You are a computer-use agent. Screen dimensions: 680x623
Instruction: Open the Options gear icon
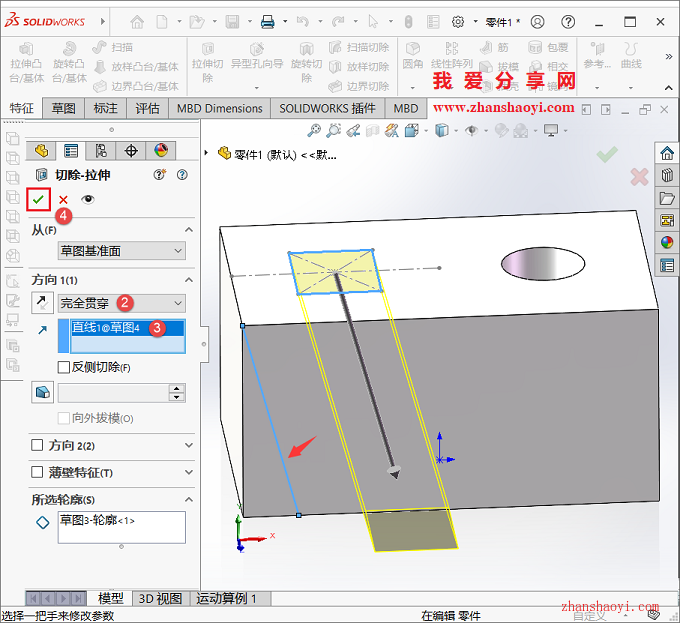458,21
